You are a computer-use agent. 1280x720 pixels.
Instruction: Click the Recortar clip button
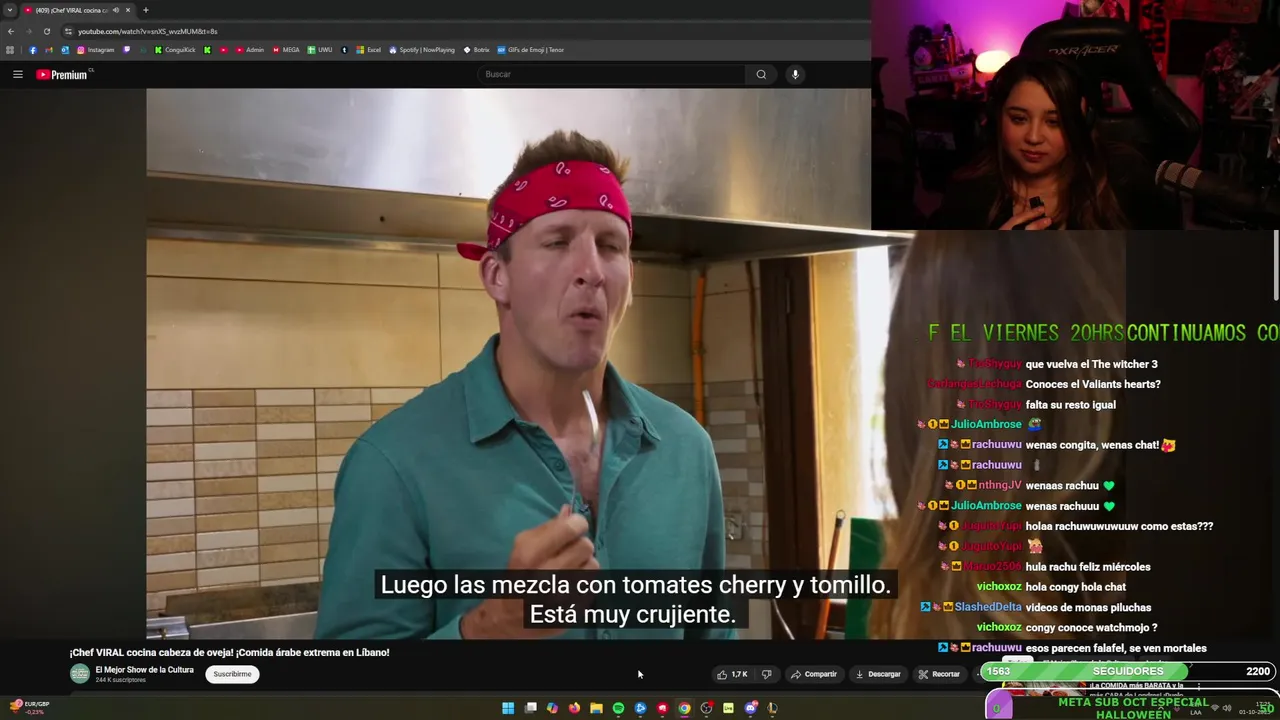pyautogui.click(x=940, y=674)
